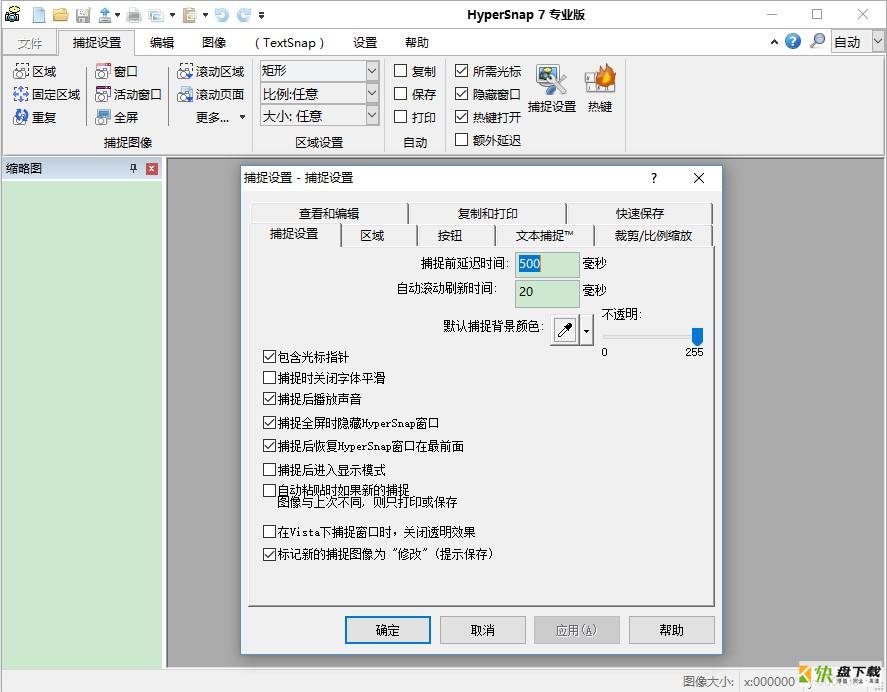The height and width of the screenshot is (692, 887).
Task: Open dropdown arrow beside the upload icon
Action: pos(118,15)
